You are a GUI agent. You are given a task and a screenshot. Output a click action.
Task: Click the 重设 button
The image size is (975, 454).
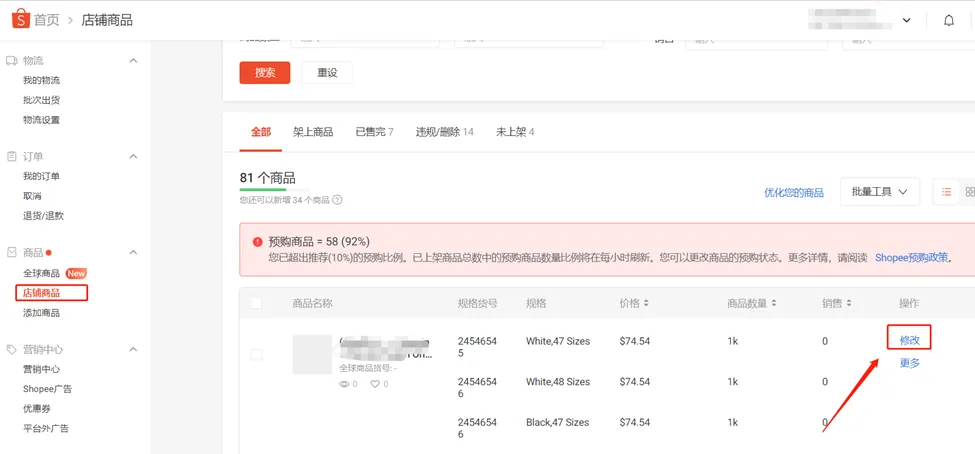point(327,72)
